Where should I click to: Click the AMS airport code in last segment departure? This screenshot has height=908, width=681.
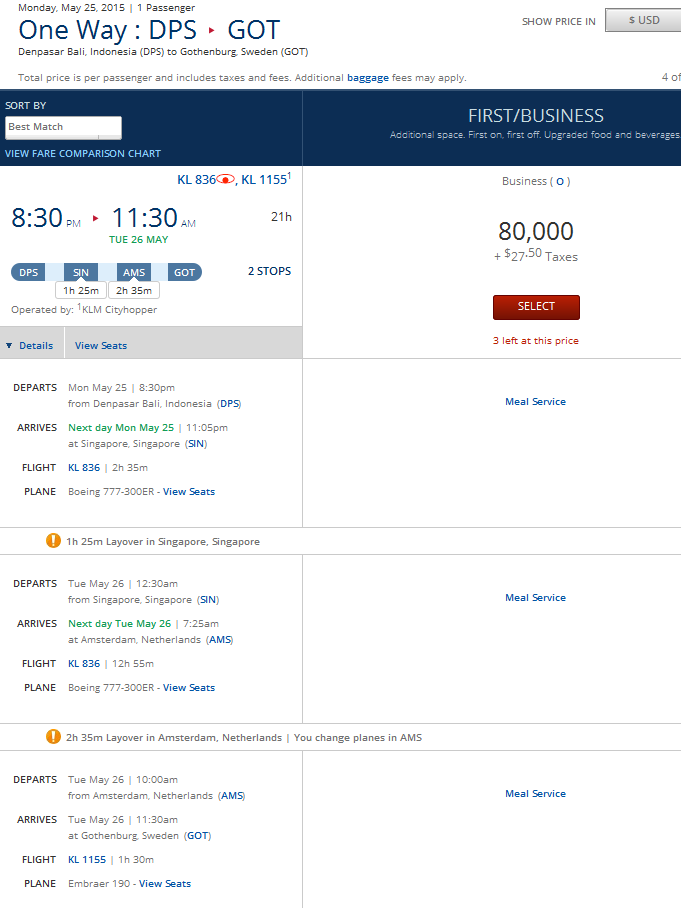[232, 796]
